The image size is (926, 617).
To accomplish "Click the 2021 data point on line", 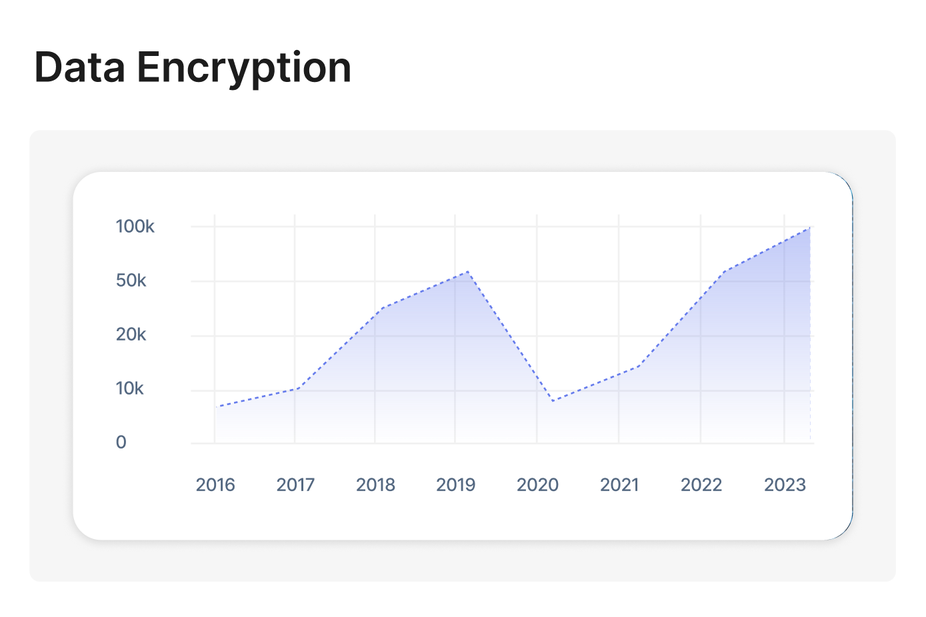I will (x=638, y=367).
